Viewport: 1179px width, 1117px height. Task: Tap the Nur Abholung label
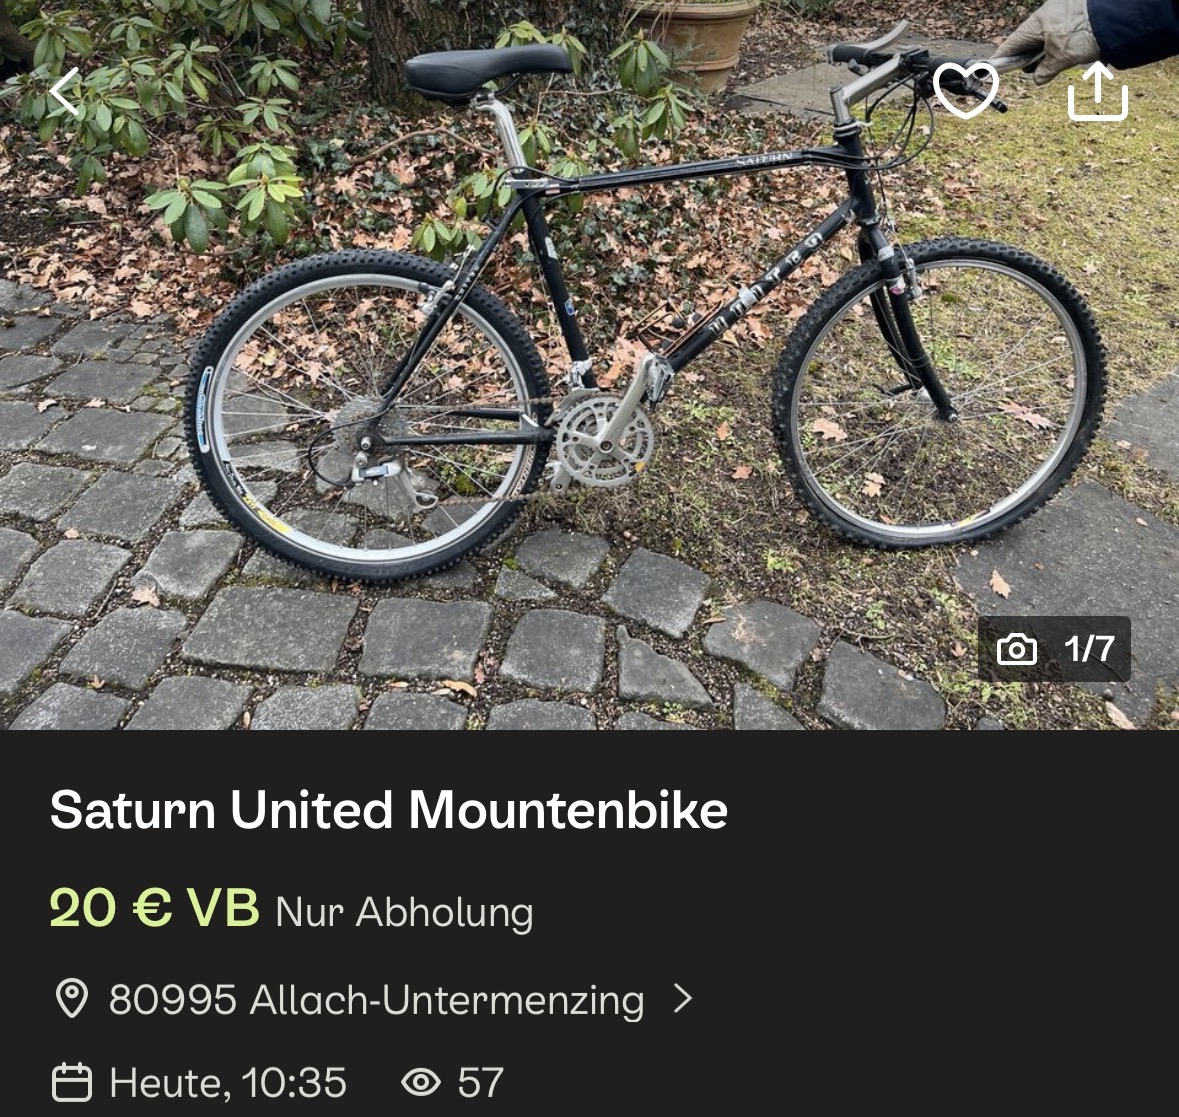(404, 912)
